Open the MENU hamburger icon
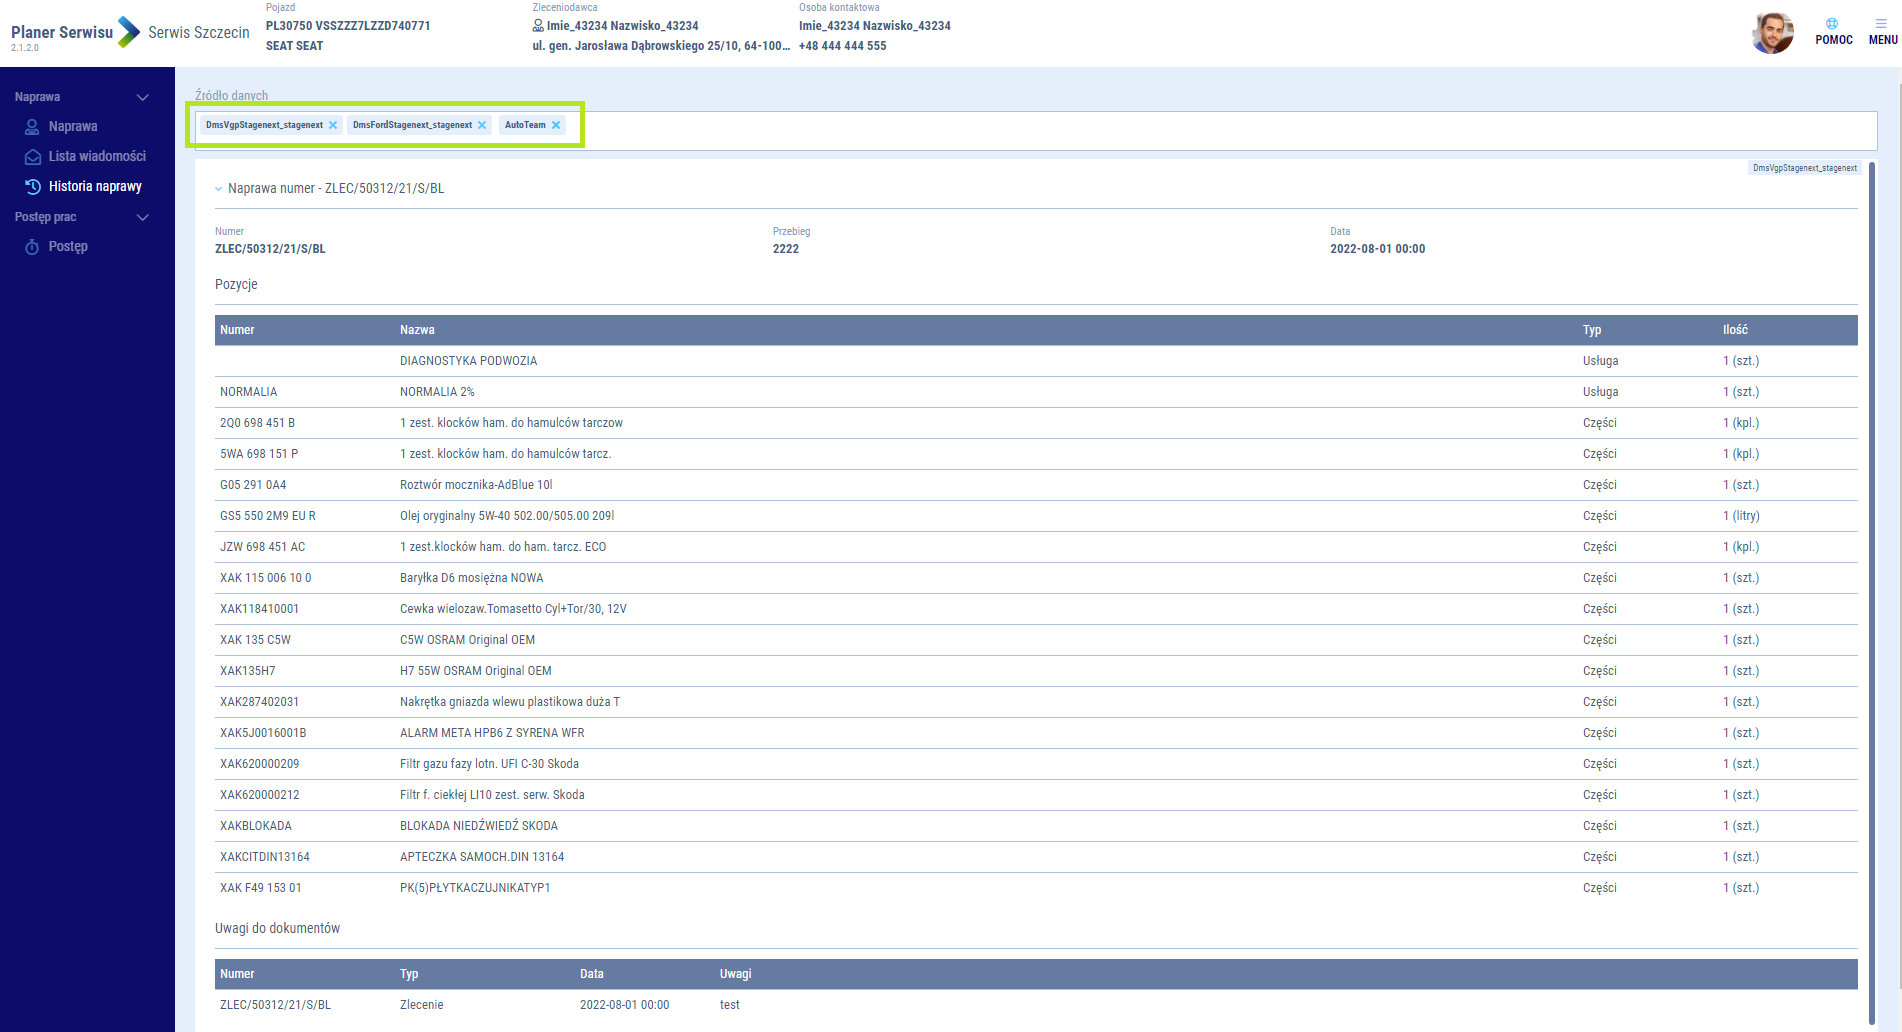This screenshot has height=1032, width=1902. pyautogui.click(x=1881, y=23)
